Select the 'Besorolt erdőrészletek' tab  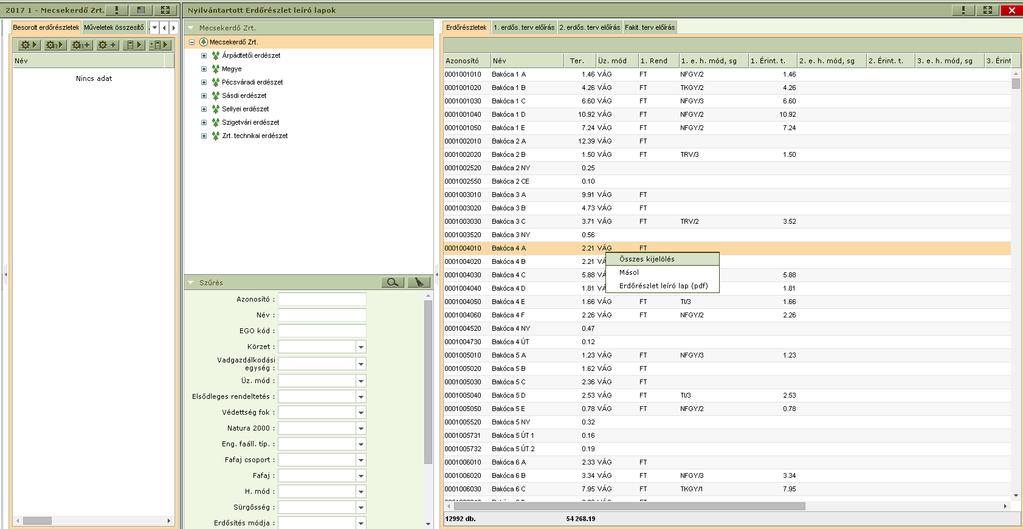46,27
